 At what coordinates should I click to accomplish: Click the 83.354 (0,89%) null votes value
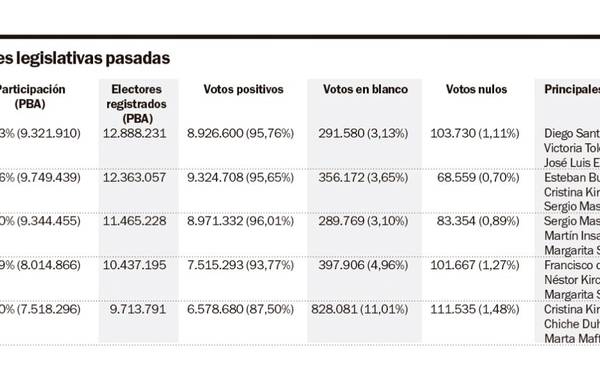(x=478, y=221)
